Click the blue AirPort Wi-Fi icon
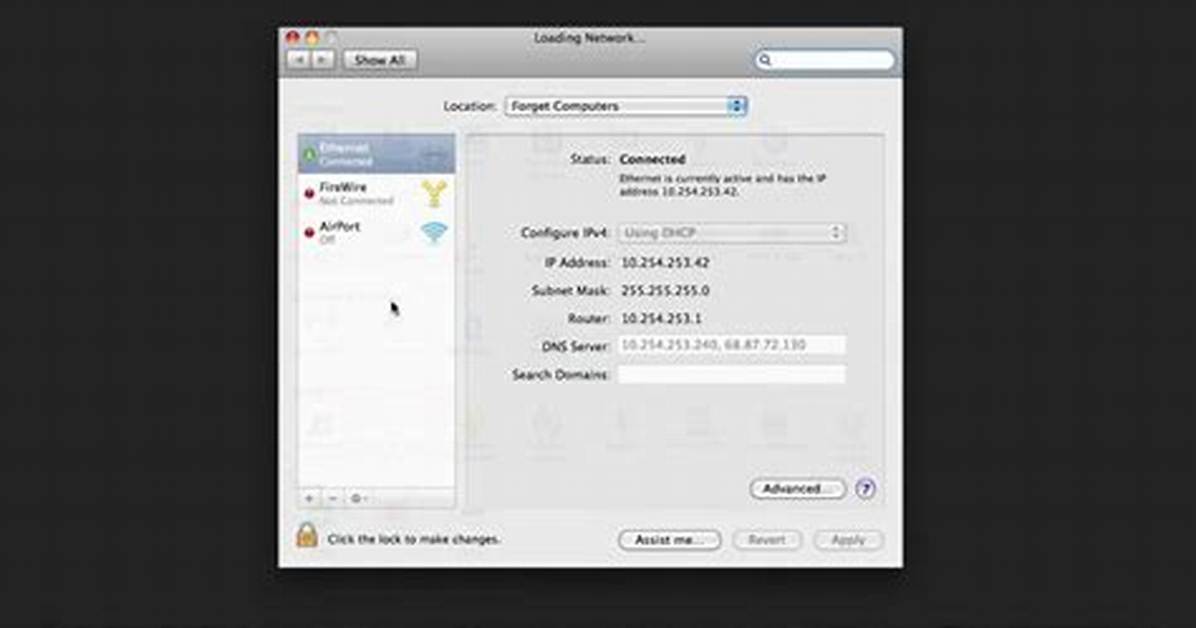 click(x=434, y=233)
